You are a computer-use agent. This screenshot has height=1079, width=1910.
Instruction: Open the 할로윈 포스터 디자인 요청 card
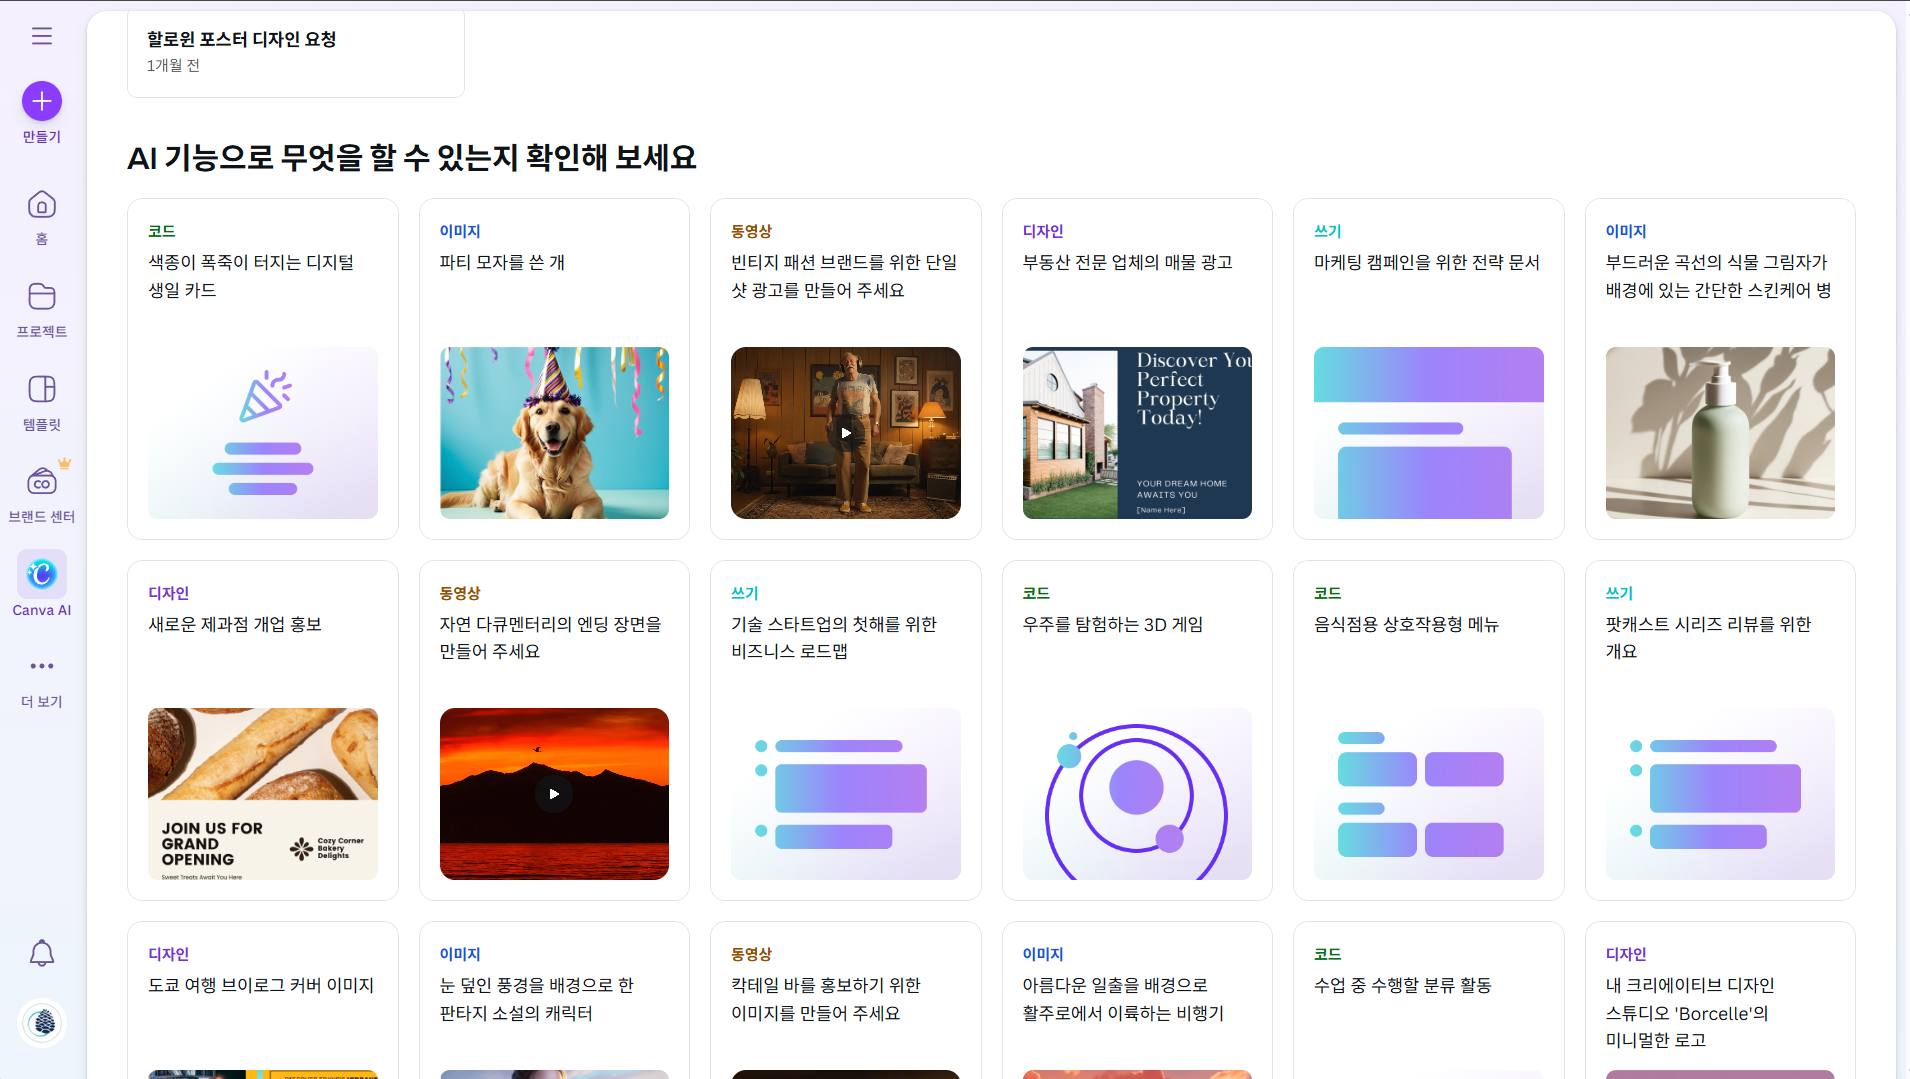pos(296,54)
